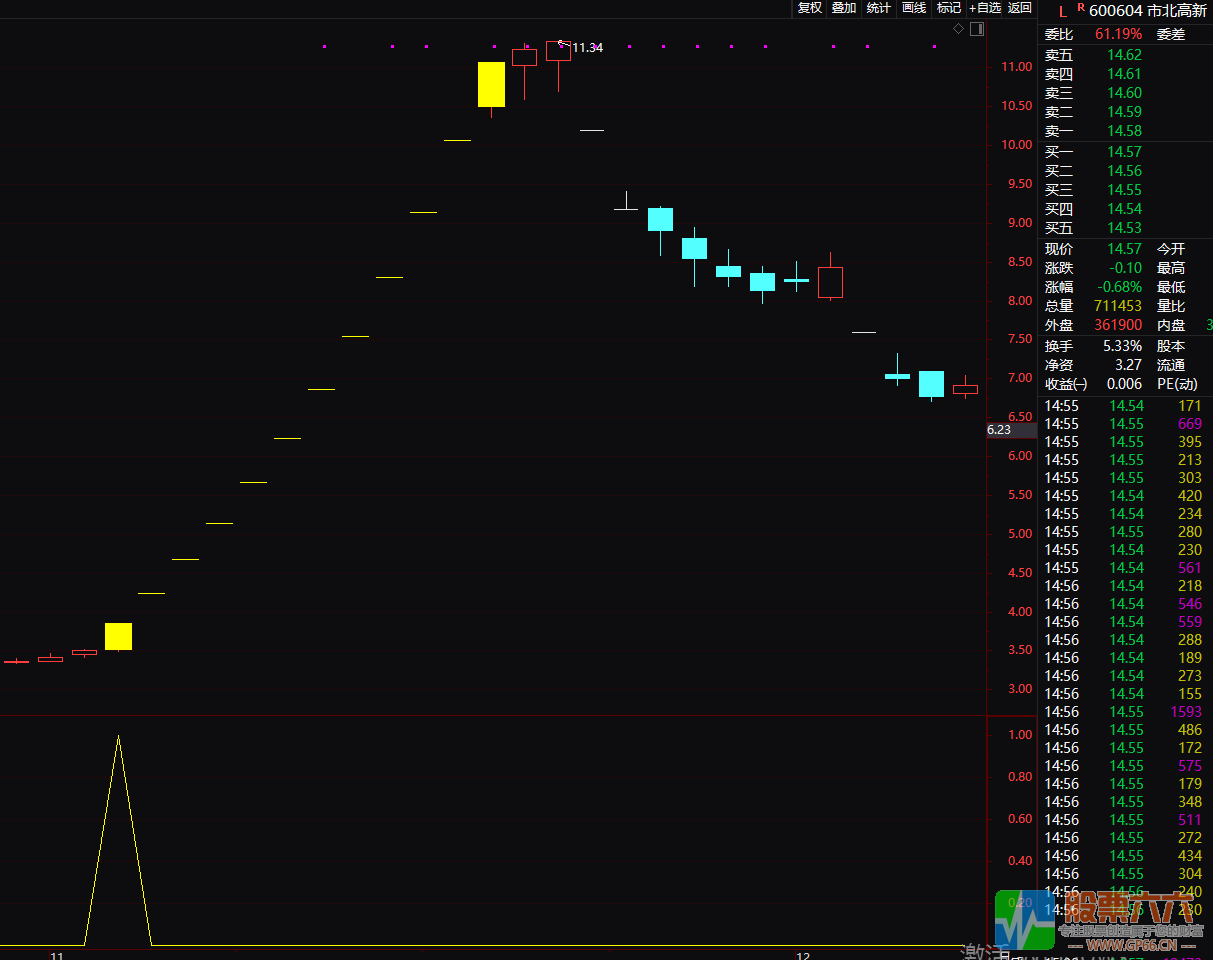Select the 买一 bid price 14.57
This screenshot has width=1213, height=960.
tap(1124, 152)
